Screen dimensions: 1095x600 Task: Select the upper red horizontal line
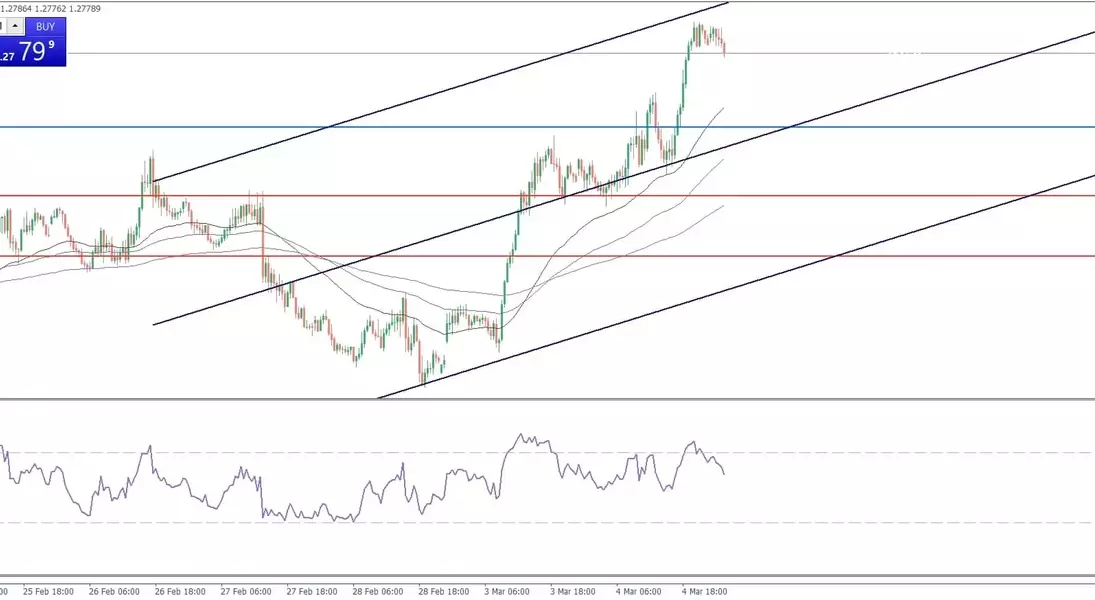(x=400, y=196)
